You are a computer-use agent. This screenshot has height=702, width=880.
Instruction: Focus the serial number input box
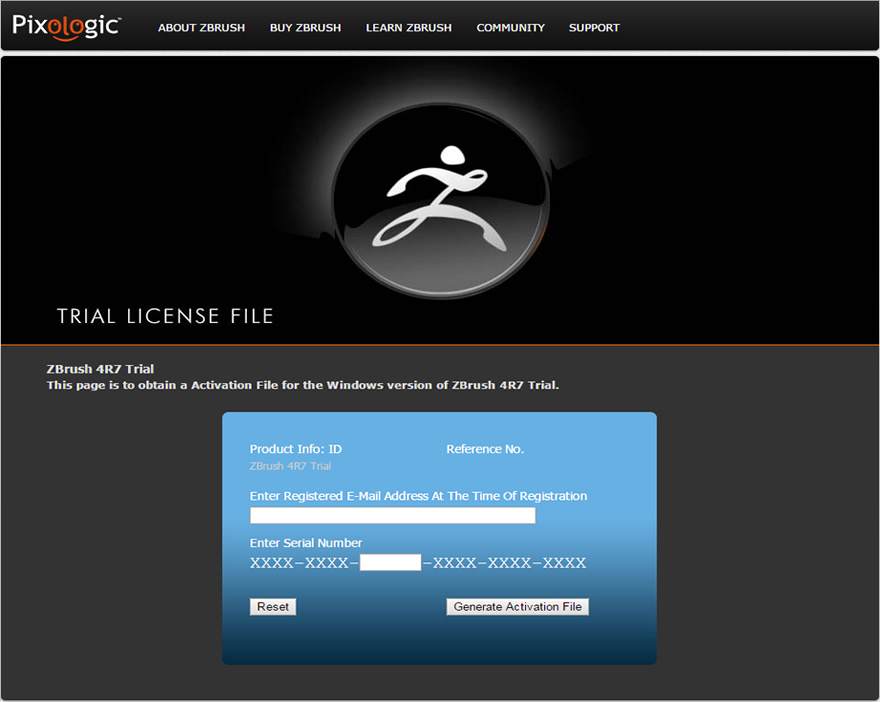[390, 562]
